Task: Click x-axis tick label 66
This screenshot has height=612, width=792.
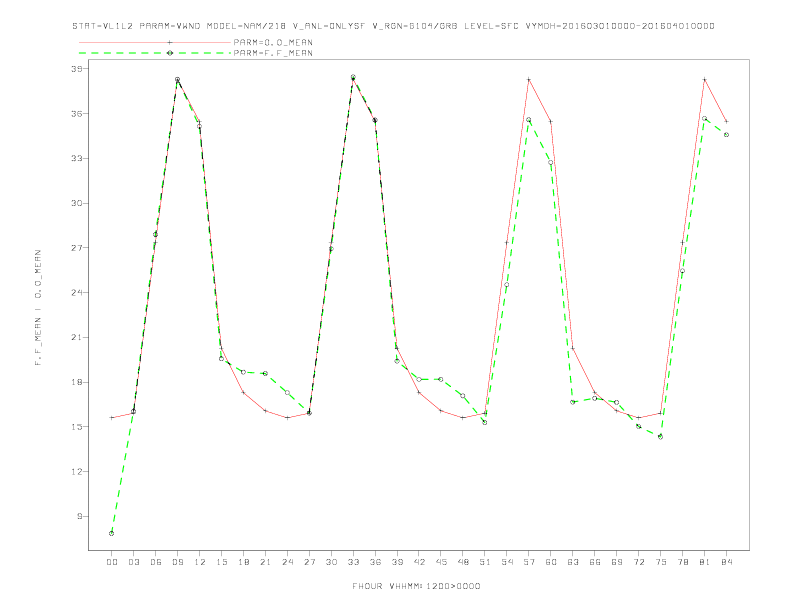Action: pyautogui.click(x=595, y=562)
